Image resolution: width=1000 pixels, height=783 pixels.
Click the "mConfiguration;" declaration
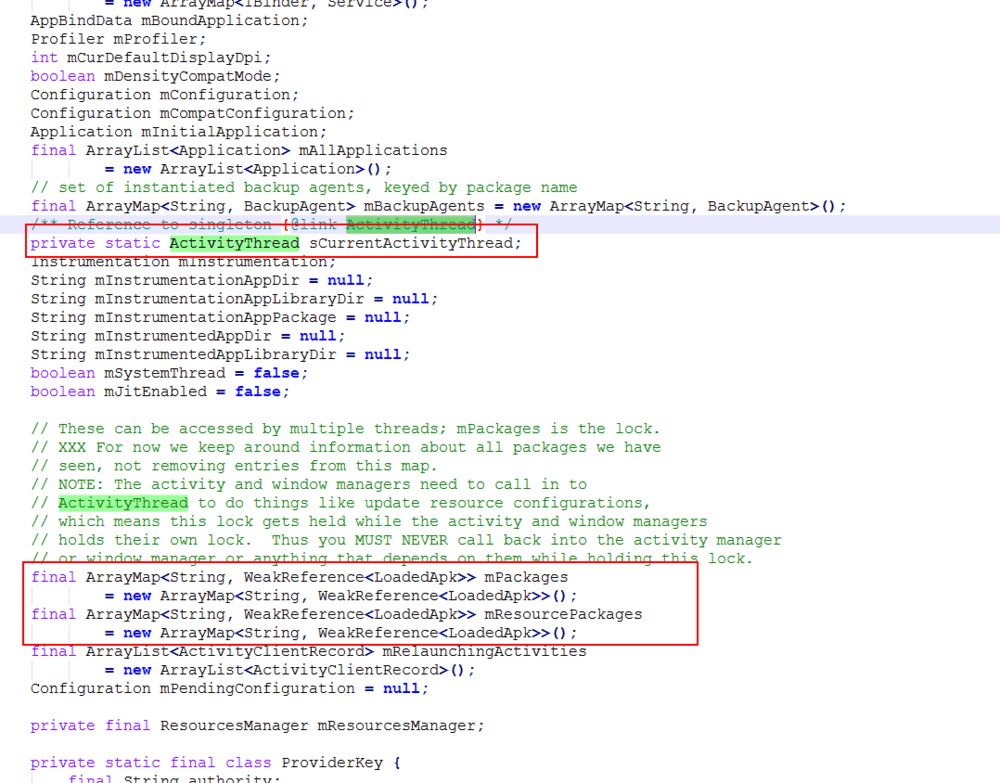pyautogui.click(x=229, y=94)
